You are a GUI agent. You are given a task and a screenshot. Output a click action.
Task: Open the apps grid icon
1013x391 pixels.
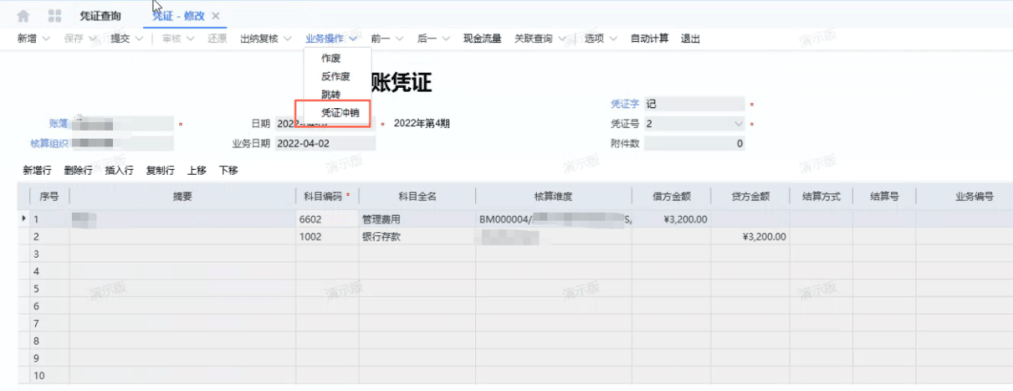tap(55, 16)
